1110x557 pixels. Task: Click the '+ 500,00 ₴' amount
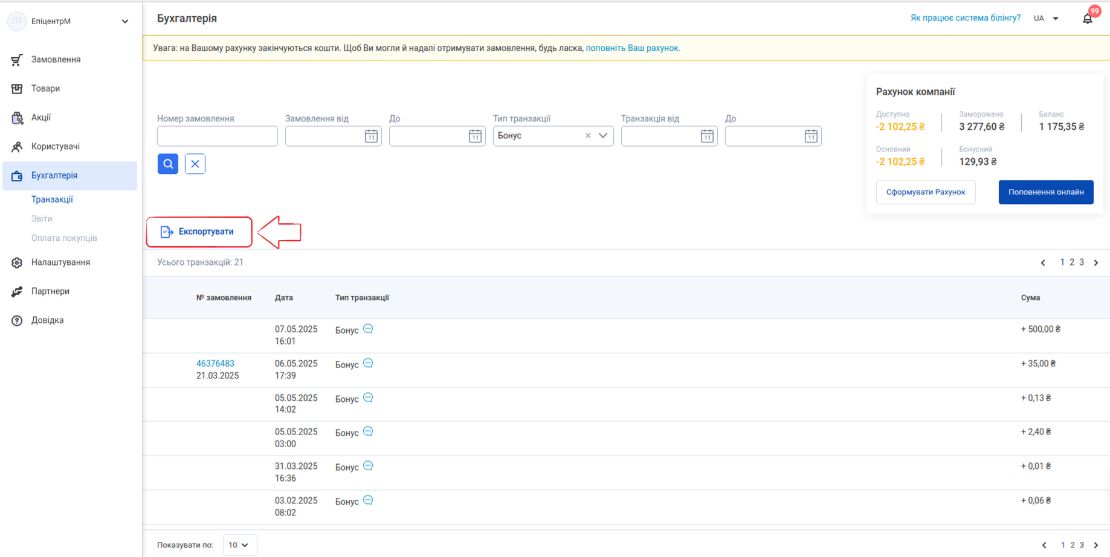[x=1041, y=330]
